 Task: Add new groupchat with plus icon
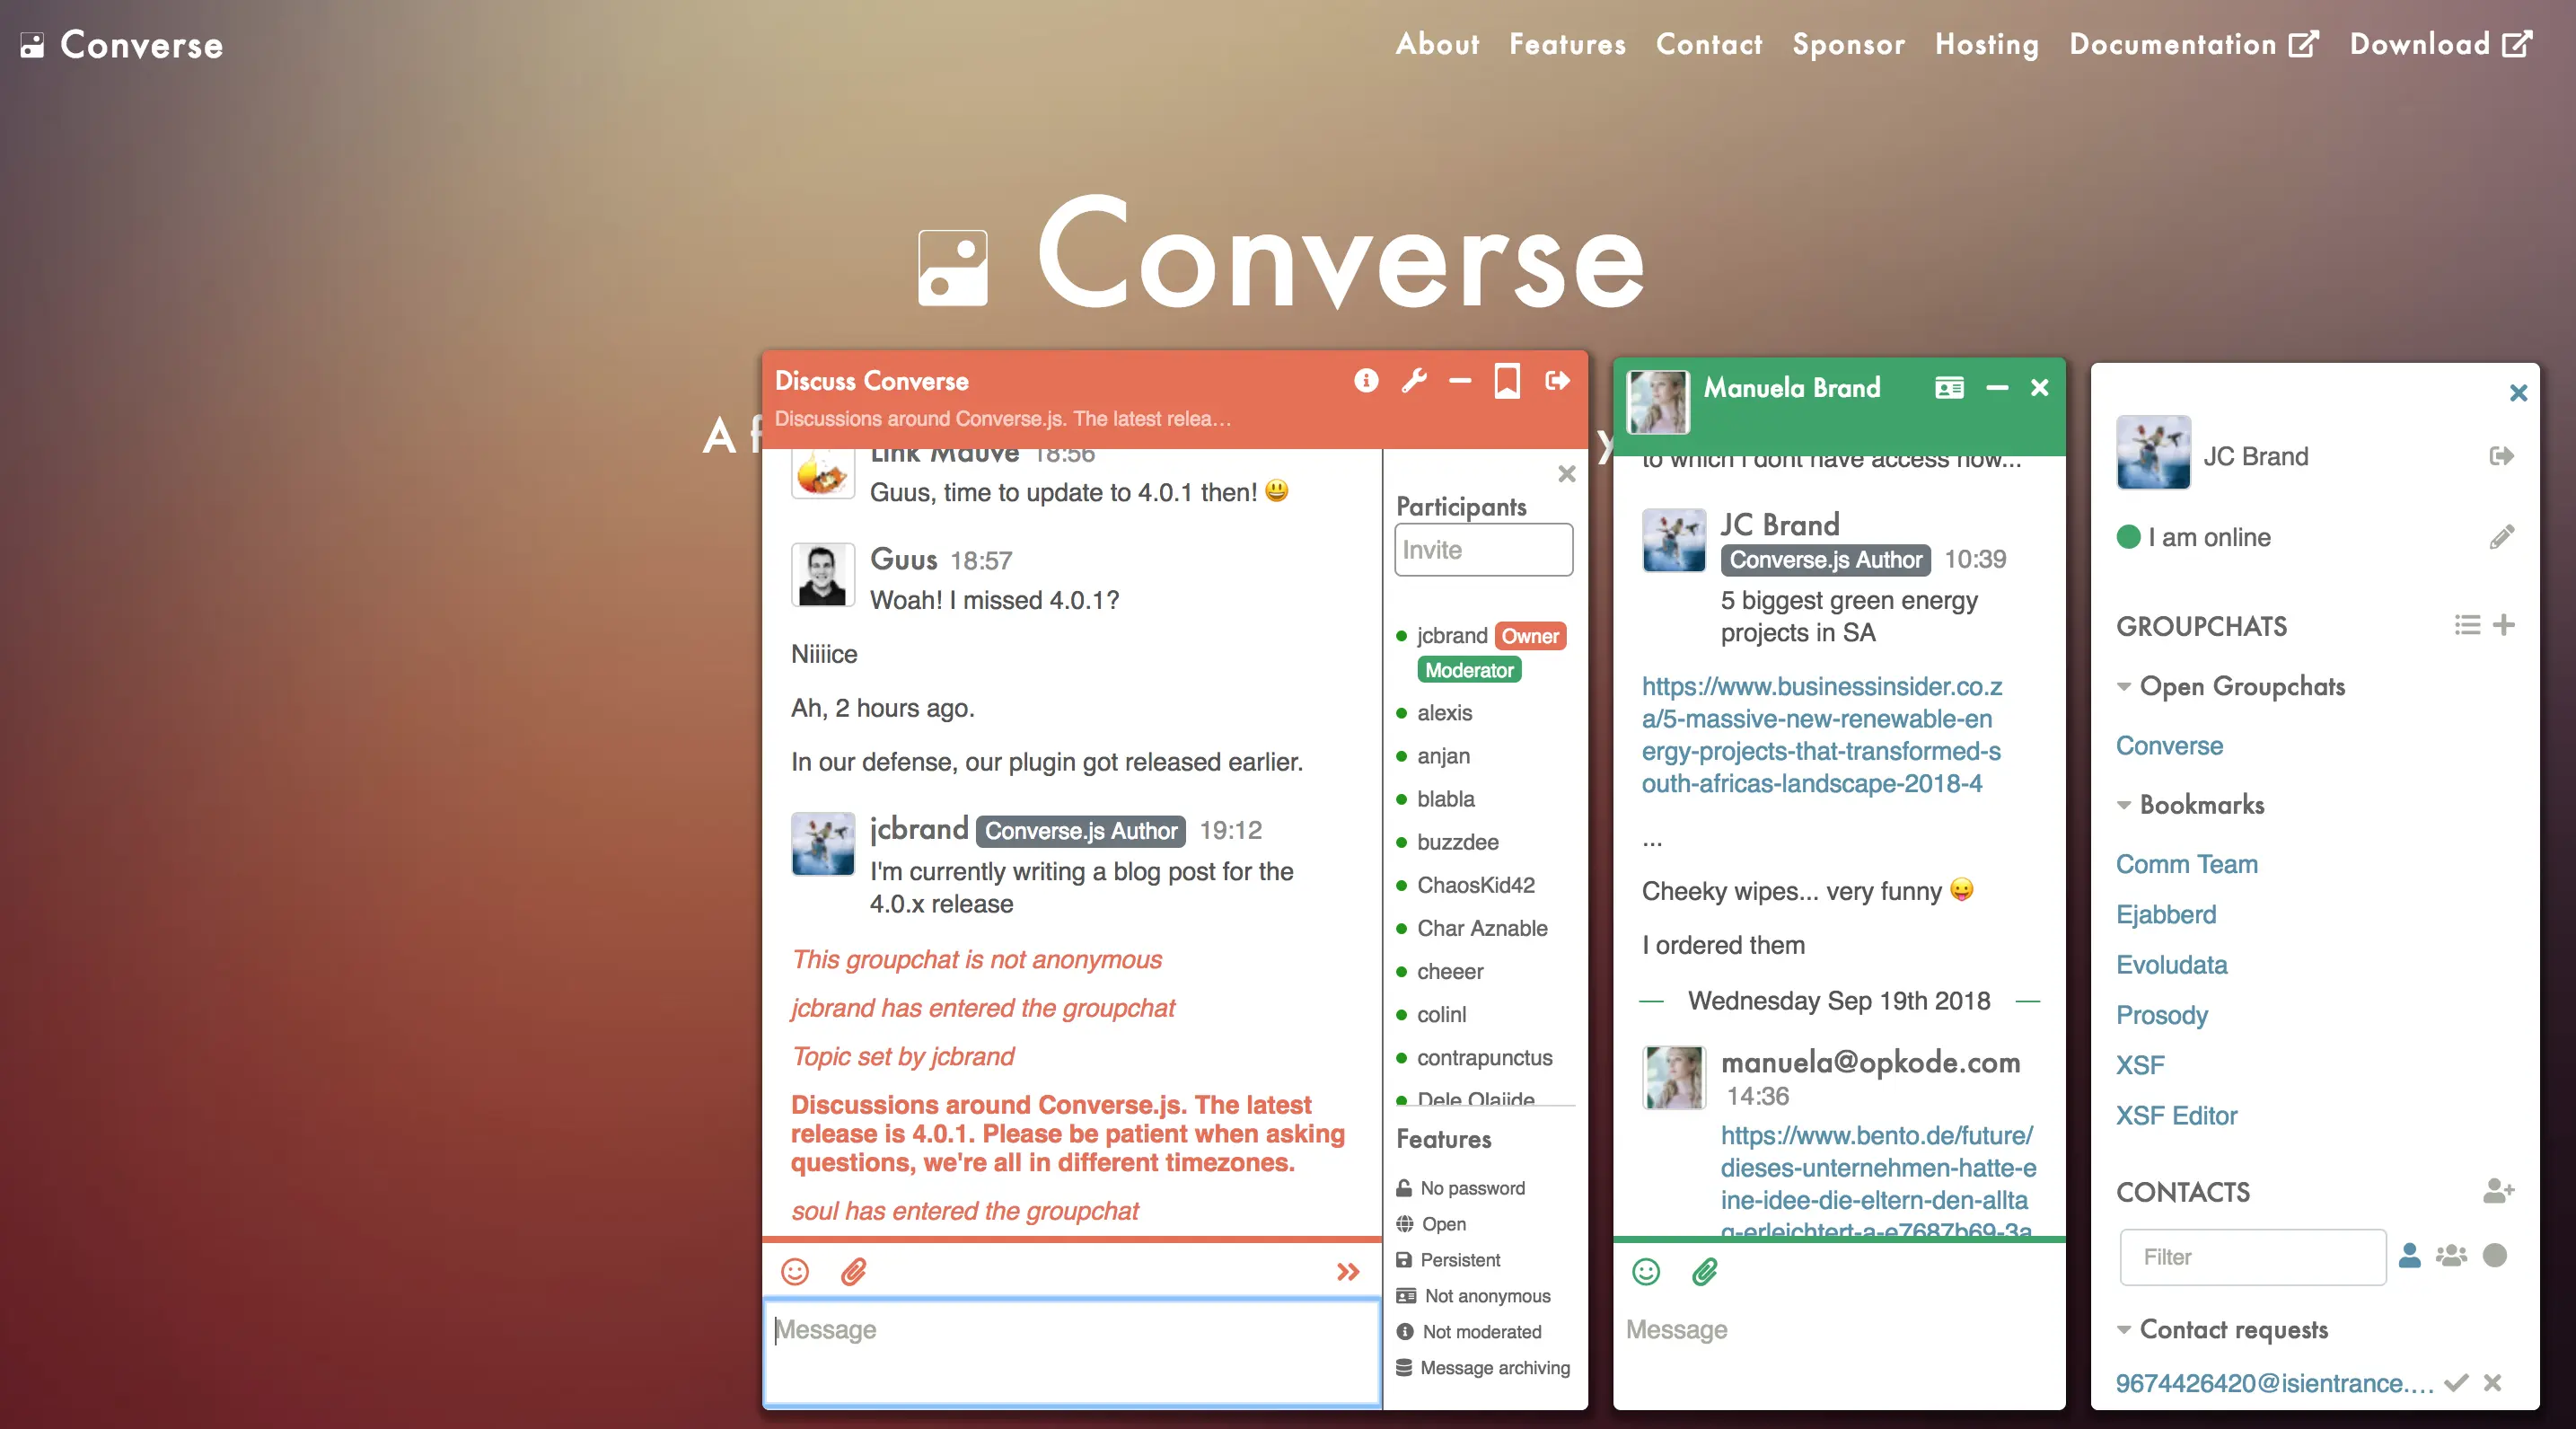click(x=2504, y=625)
